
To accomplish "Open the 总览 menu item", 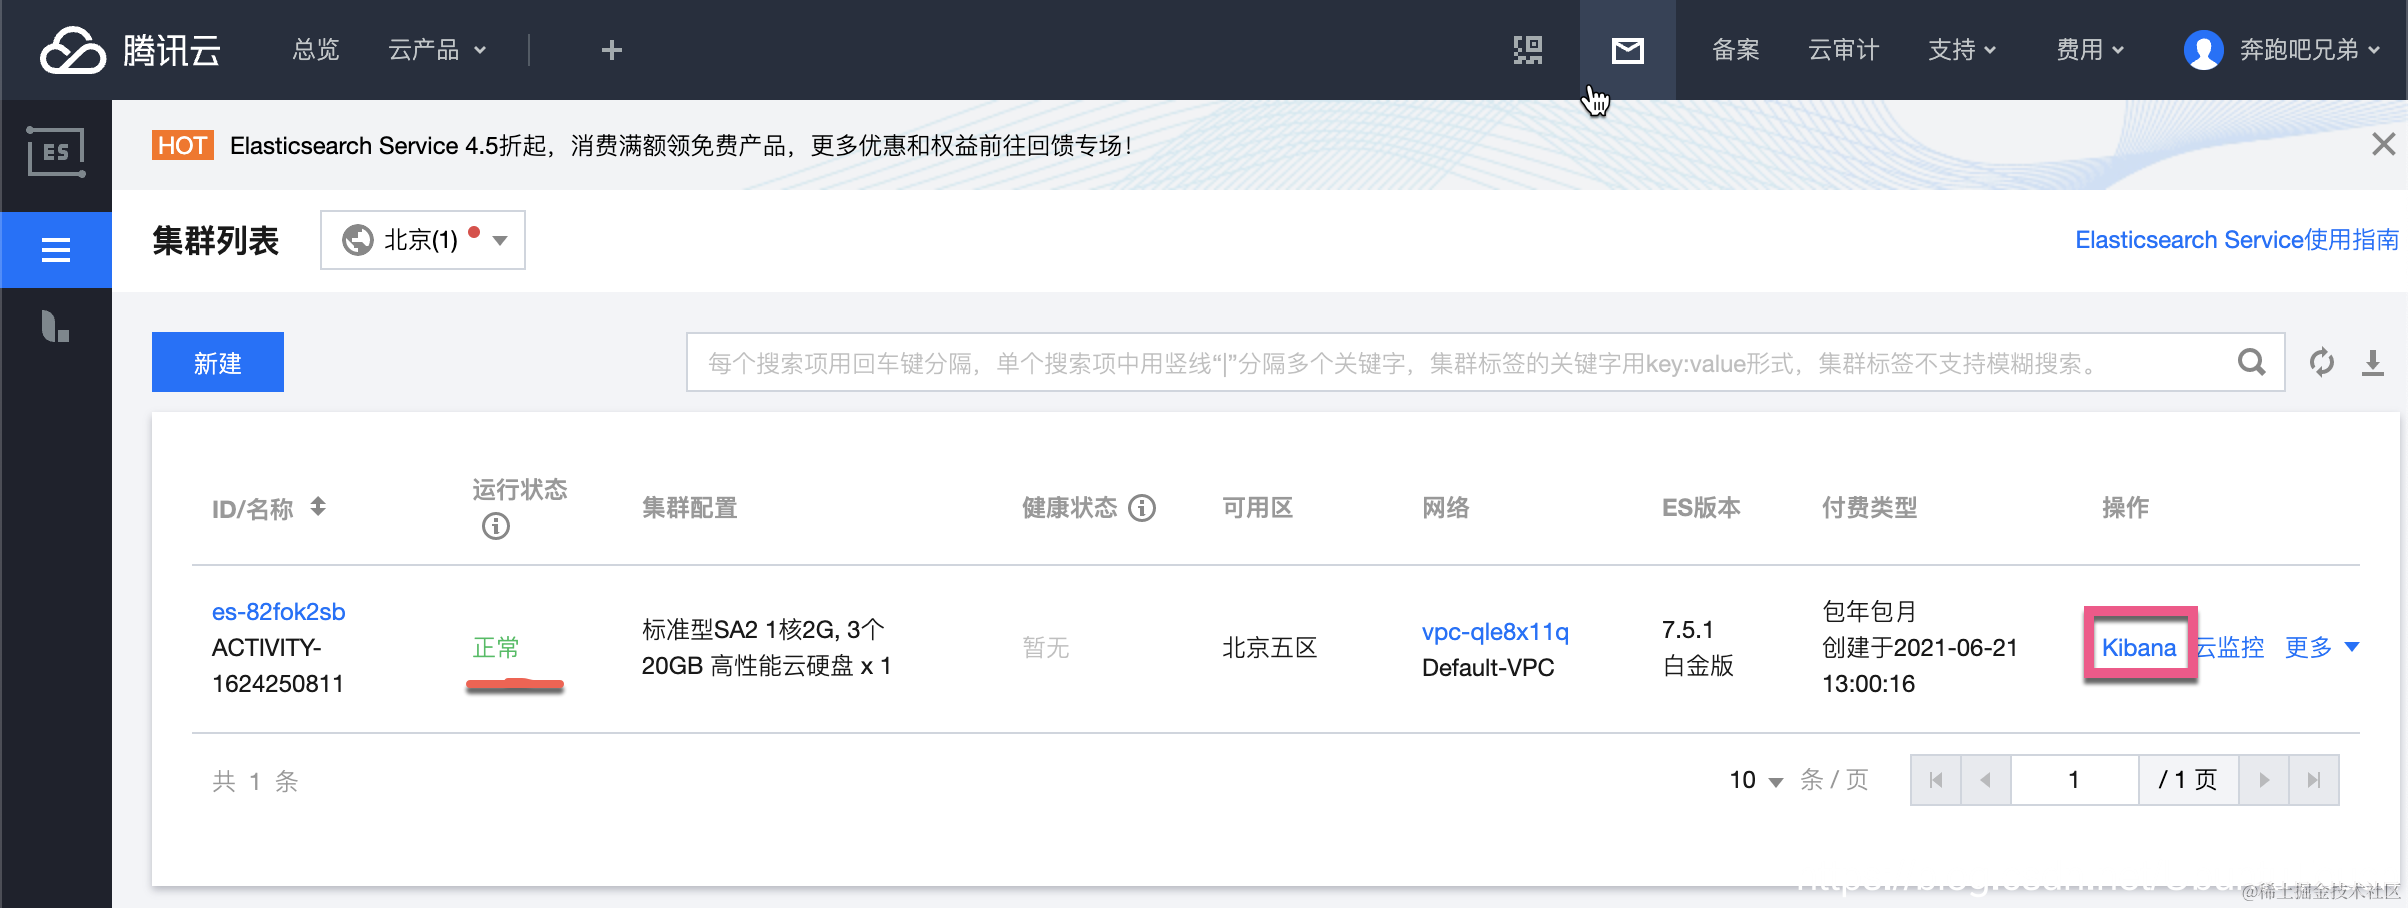I will coord(316,50).
